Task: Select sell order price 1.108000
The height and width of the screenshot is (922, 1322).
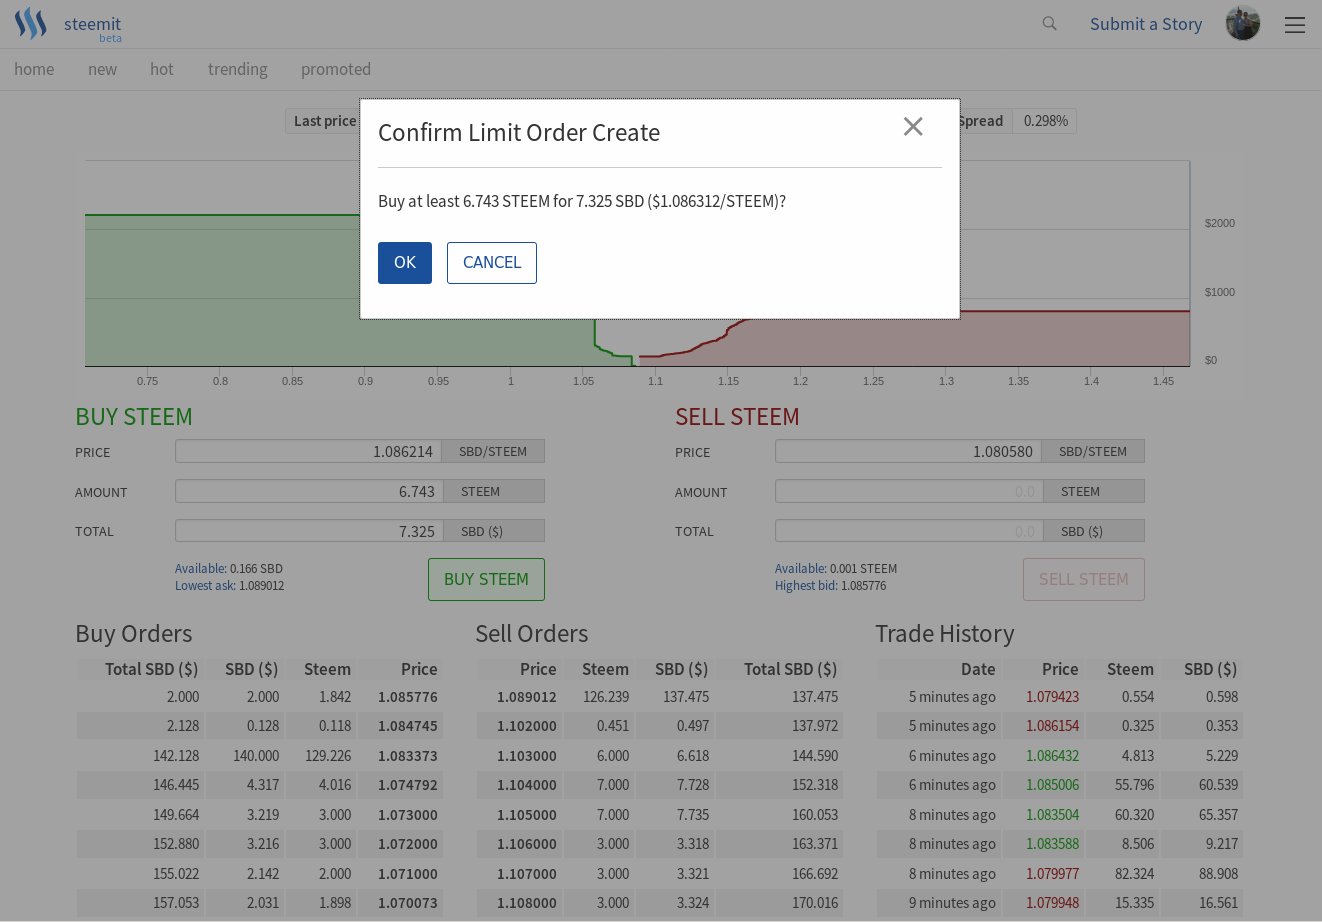Action: [x=527, y=903]
